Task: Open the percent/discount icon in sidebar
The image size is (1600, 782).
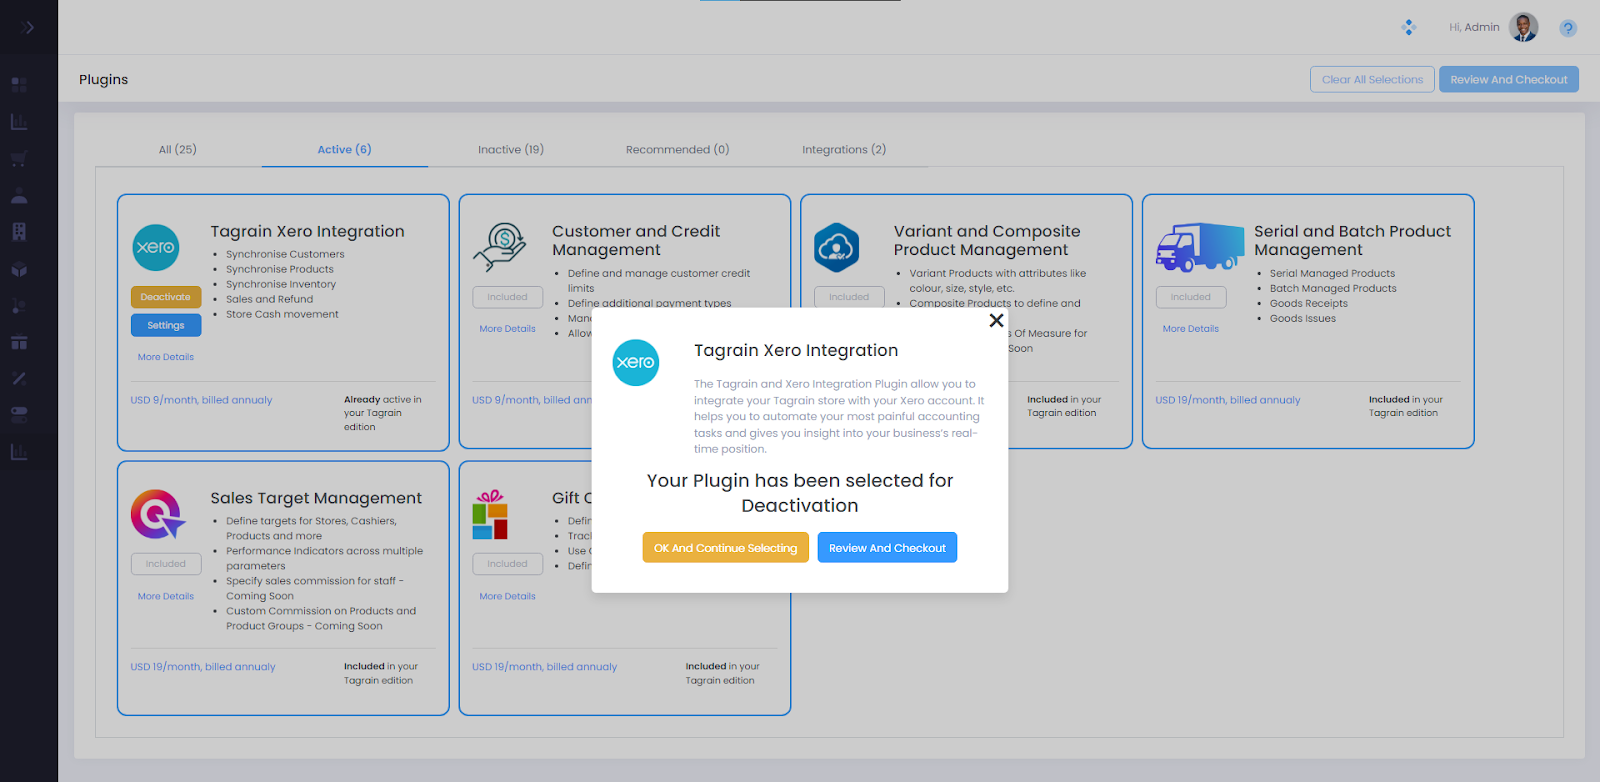Action: [x=19, y=378]
